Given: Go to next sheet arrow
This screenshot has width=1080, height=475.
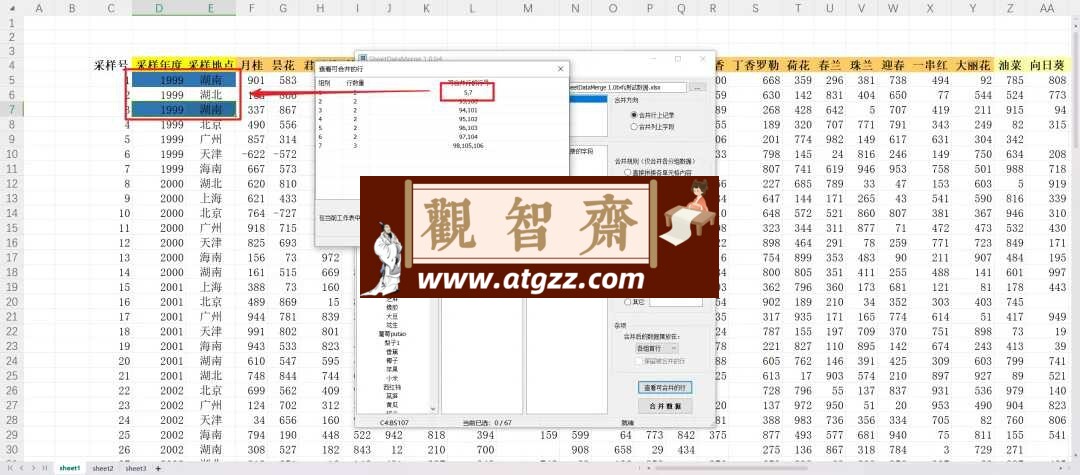Looking at the screenshot, I should [x=33, y=468].
